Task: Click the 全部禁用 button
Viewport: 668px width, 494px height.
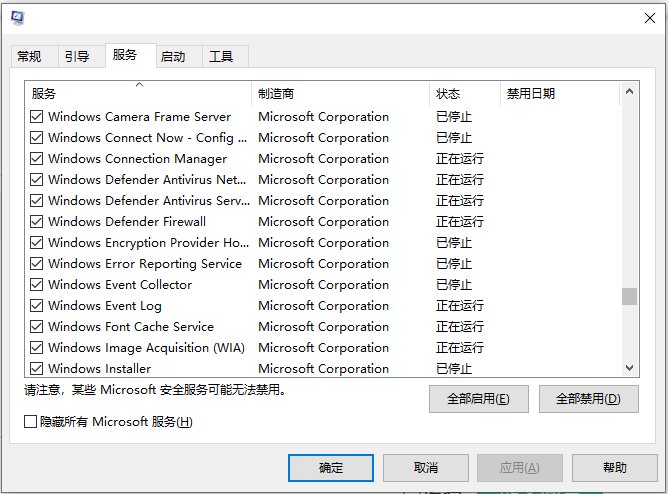Action: click(588, 399)
